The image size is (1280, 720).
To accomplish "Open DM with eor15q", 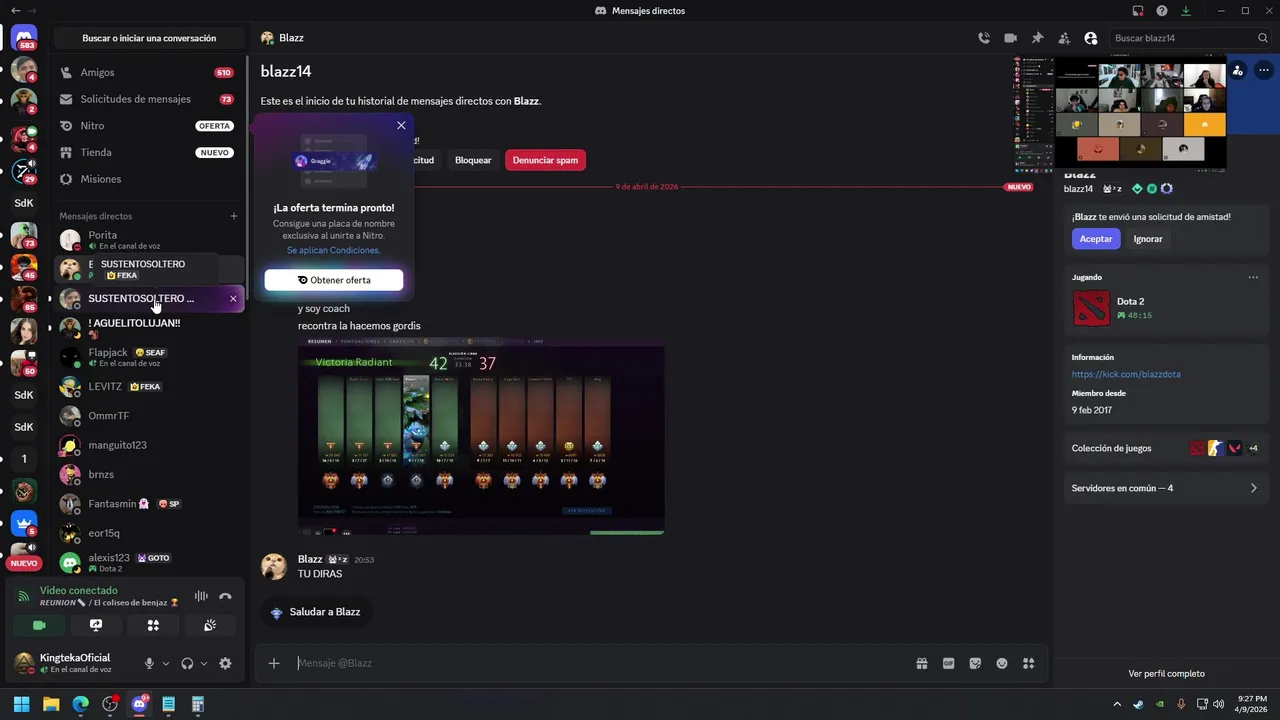I will coord(146,533).
